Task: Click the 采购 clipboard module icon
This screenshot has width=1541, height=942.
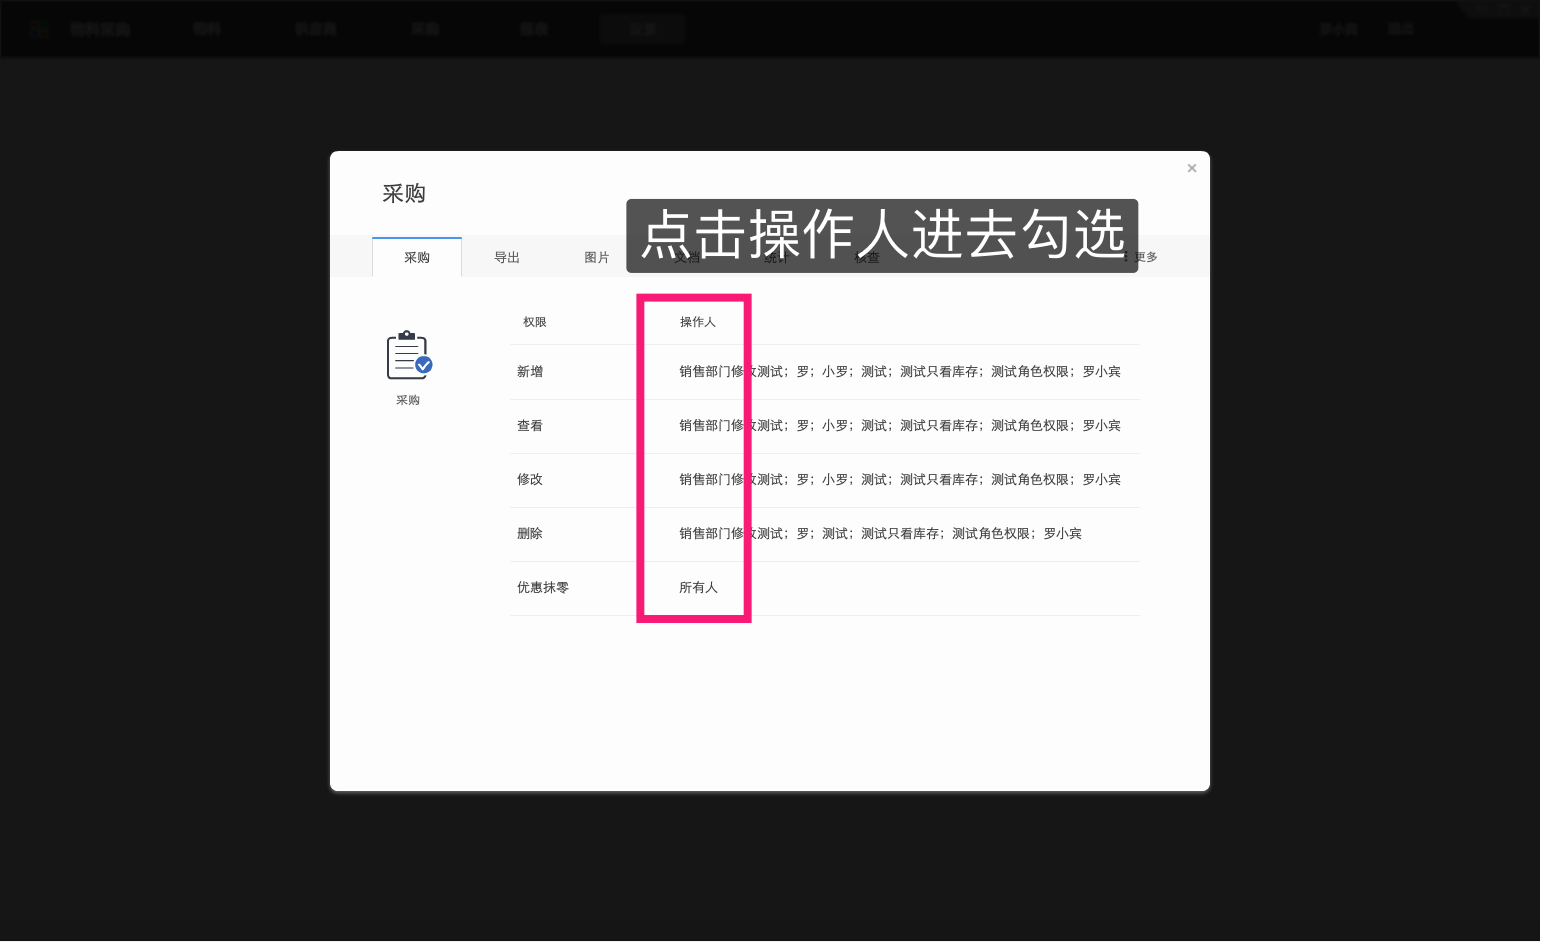Action: pyautogui.click(x=407, y=356)
